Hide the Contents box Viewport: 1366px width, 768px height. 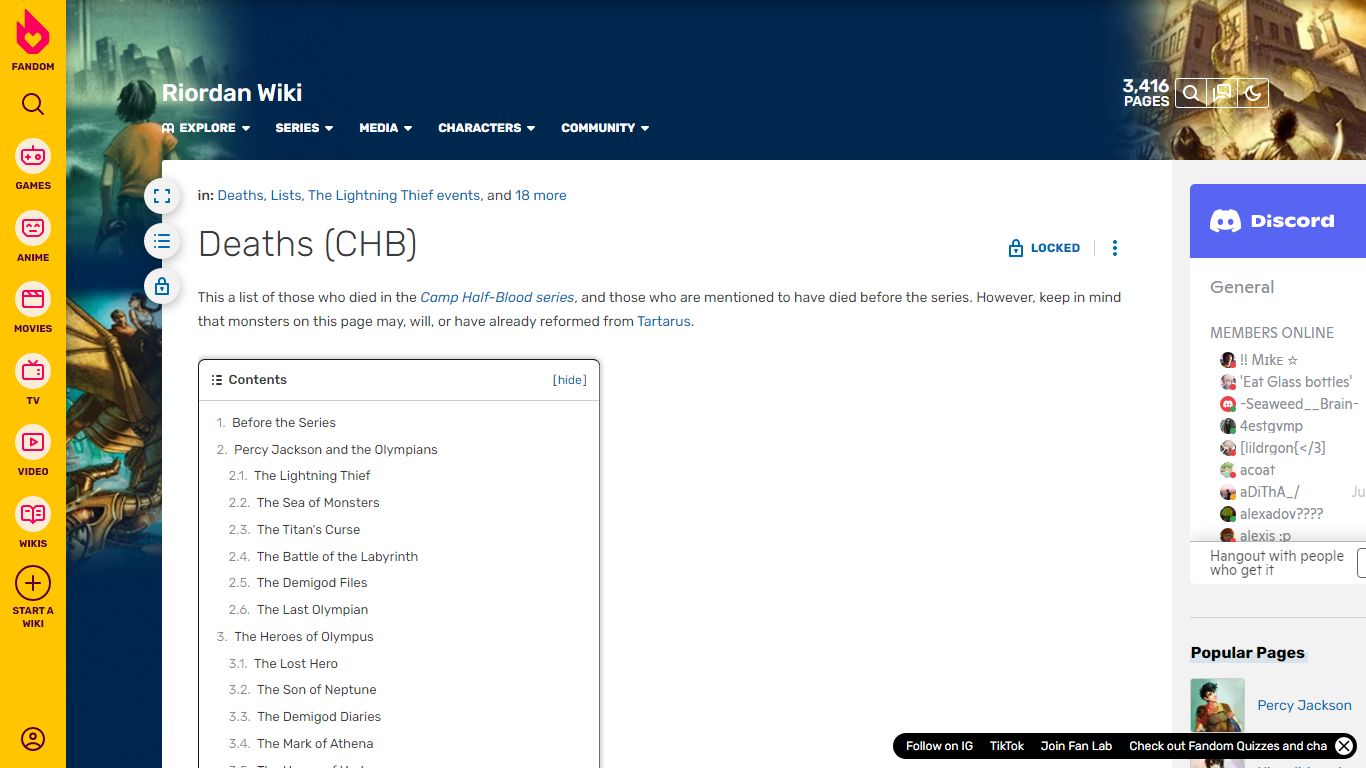pyautogui.click(x=570, y=380)
